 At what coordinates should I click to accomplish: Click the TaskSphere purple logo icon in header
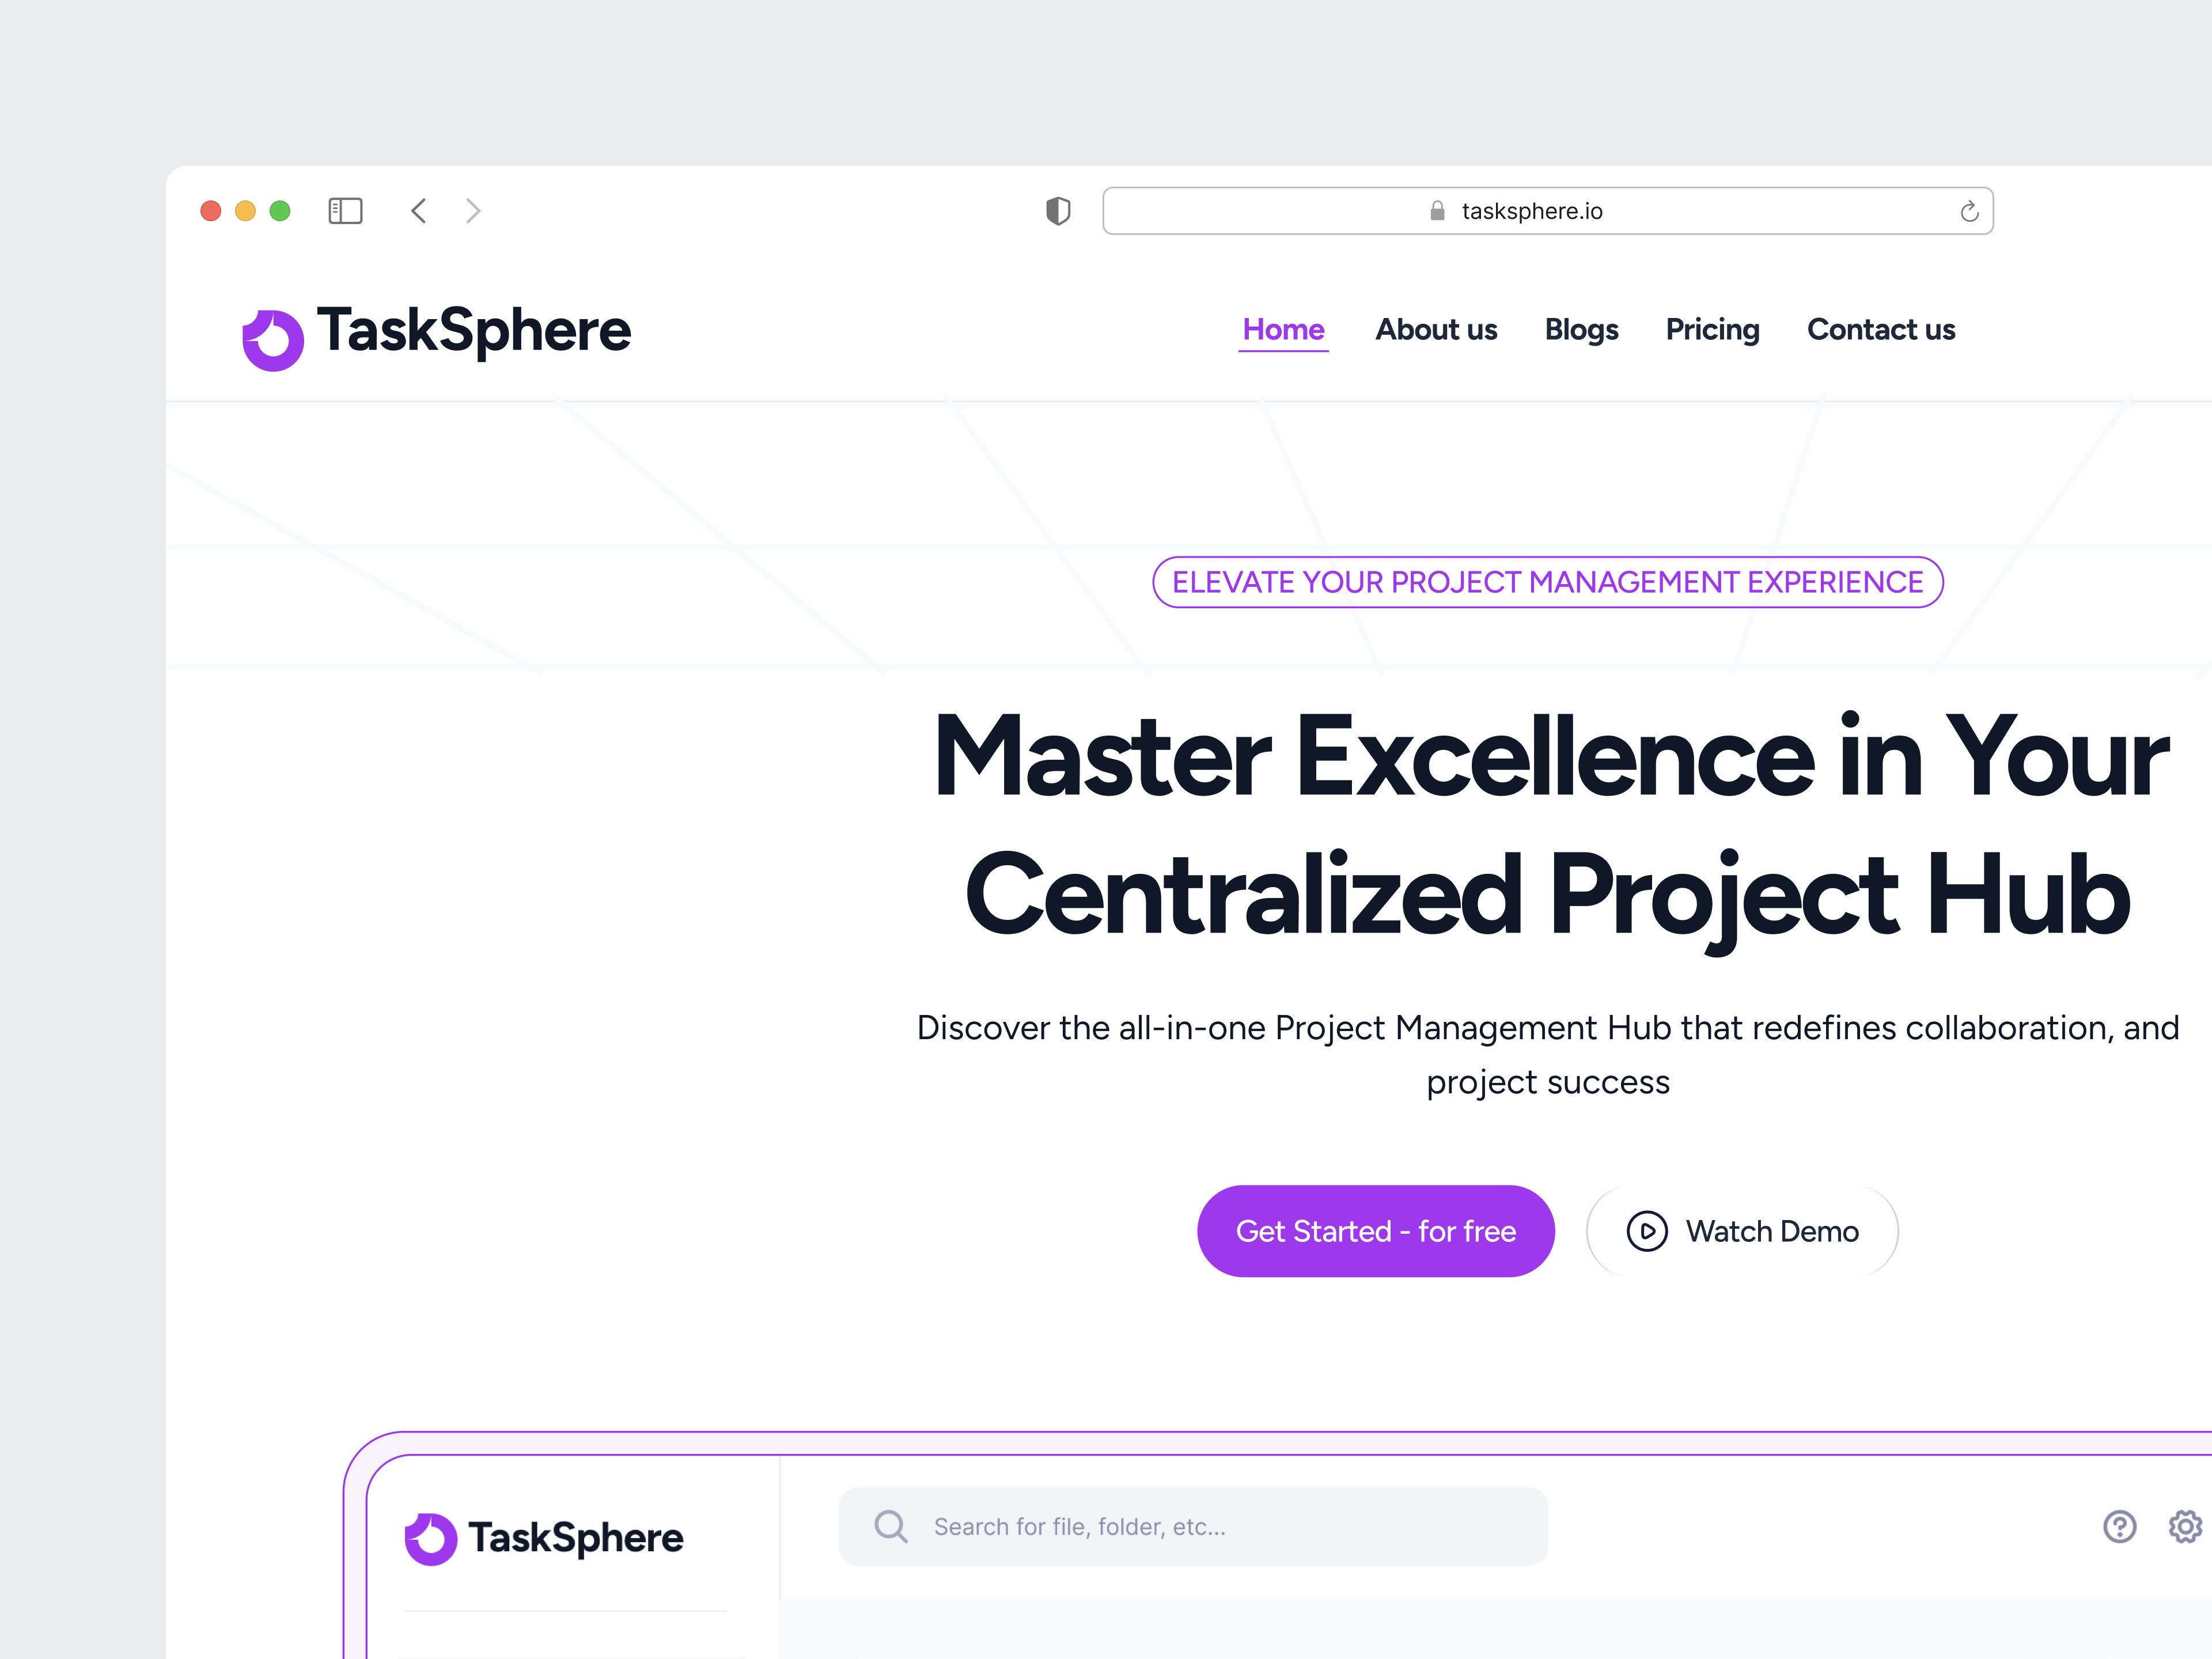[272, 339]
